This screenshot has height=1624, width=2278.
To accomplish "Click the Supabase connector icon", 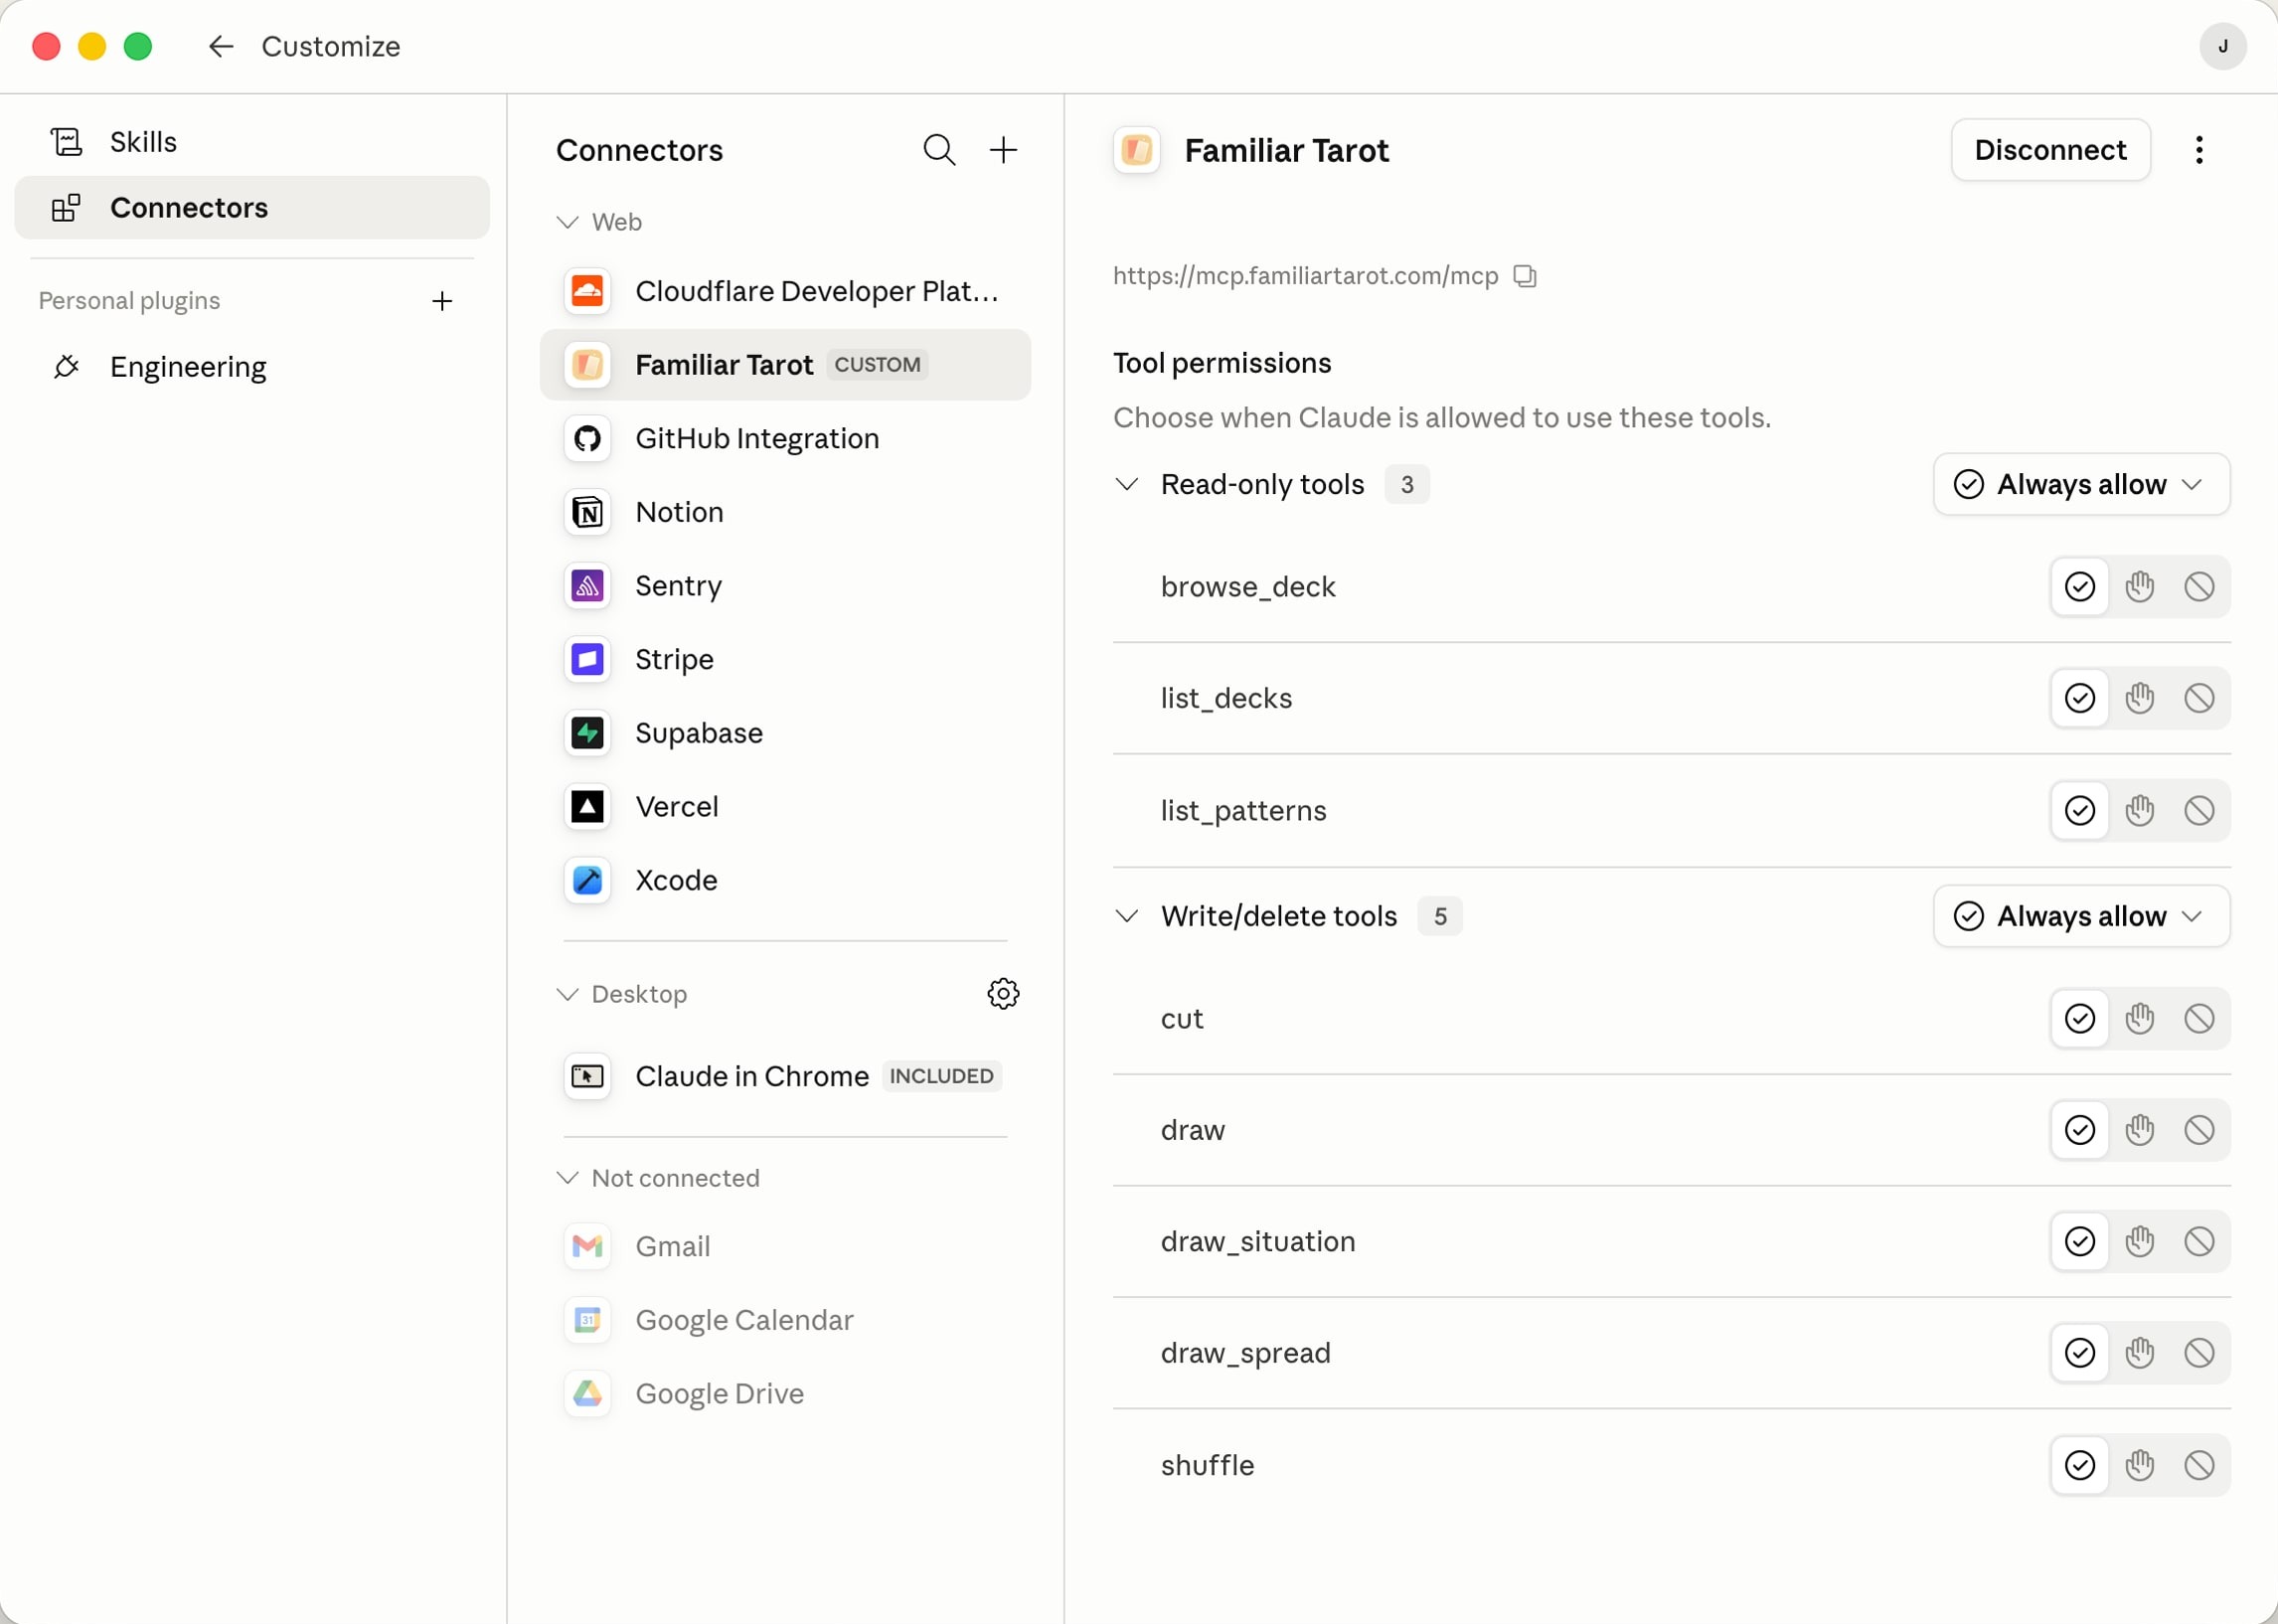I will [587, 733].
